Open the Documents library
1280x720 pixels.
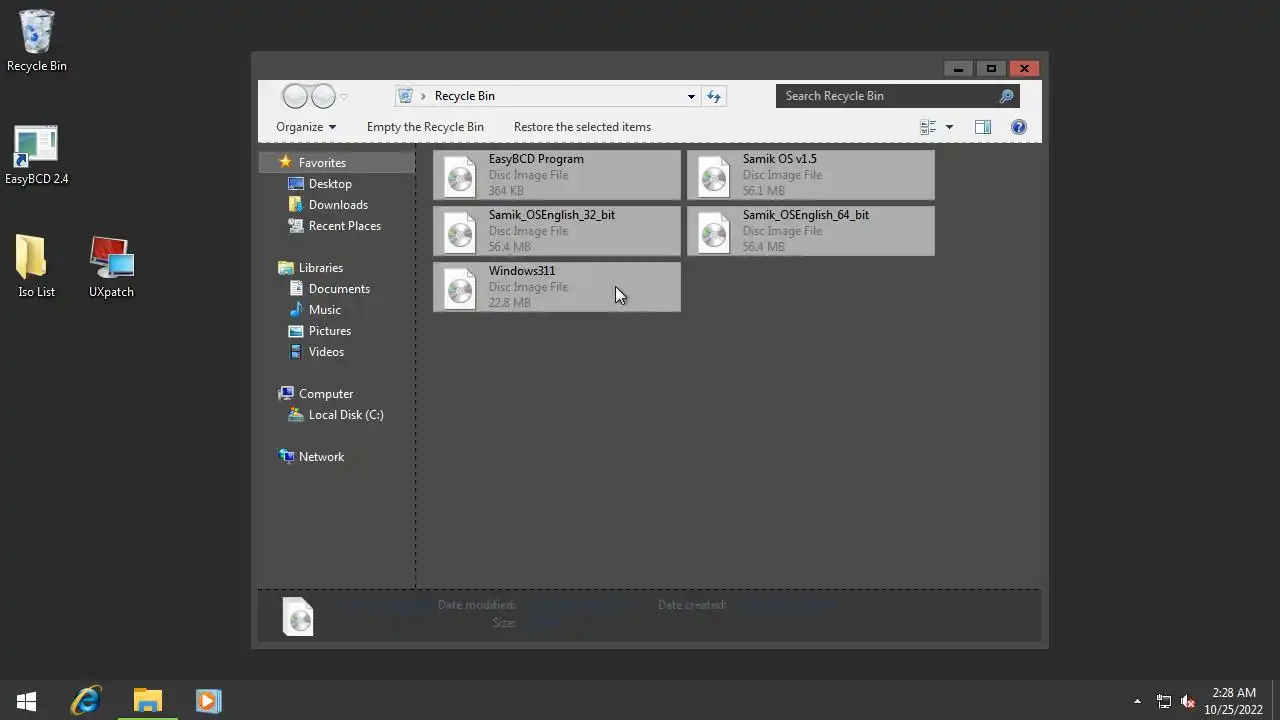tap(329, 289)
